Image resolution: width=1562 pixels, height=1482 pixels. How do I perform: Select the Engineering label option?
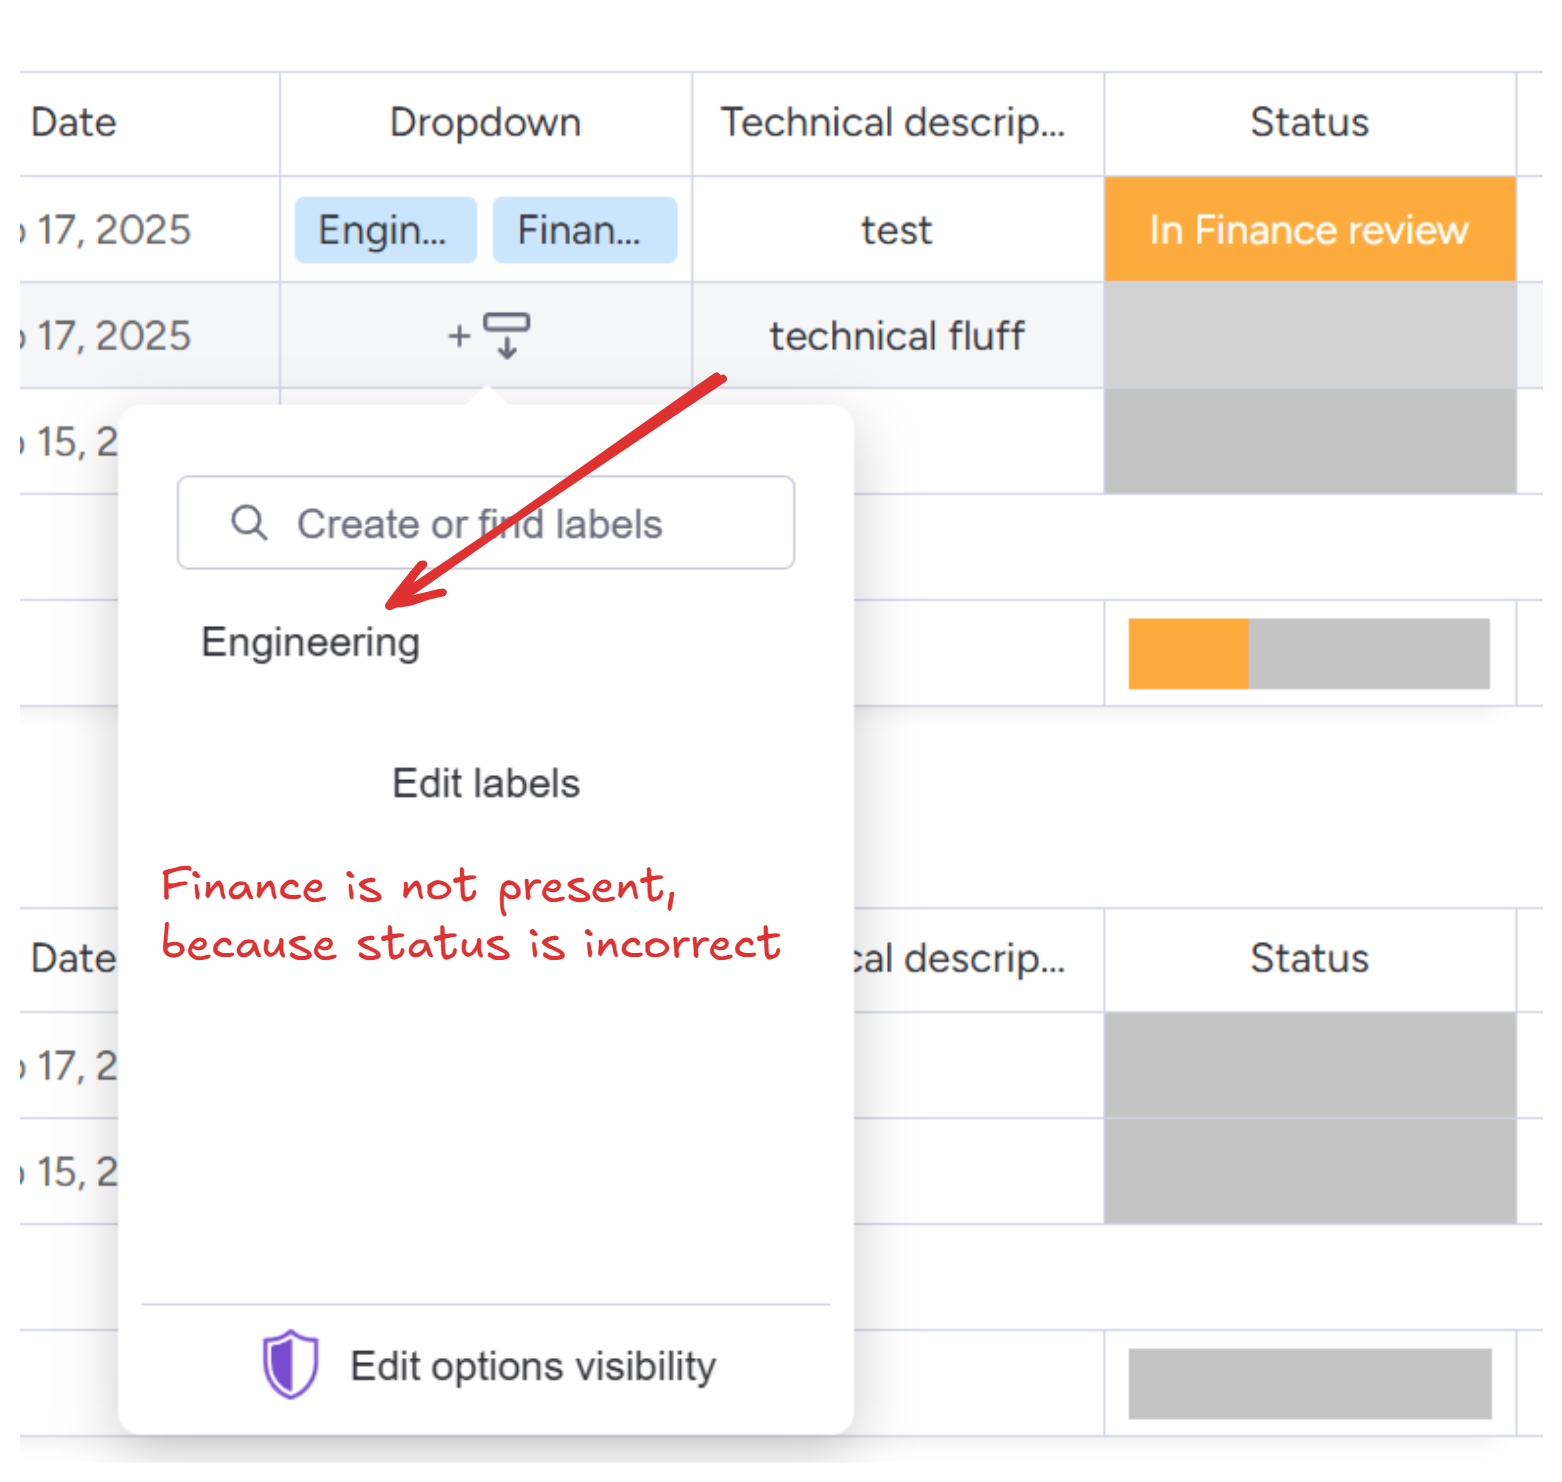[x=311, y=642]
